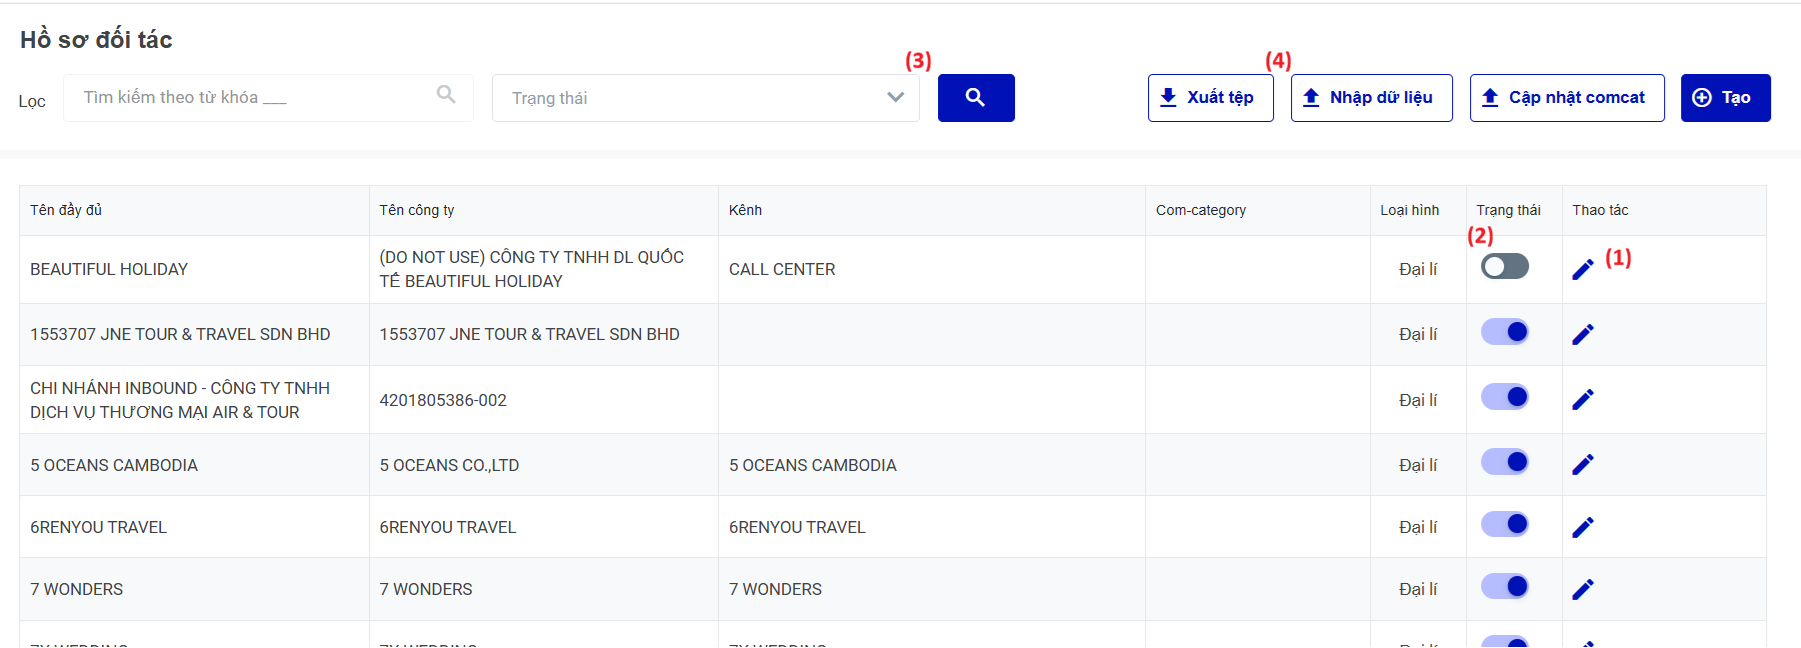Click edit pencil for 6RENYOU TRAVEL
The image size is (1801, 648).
(x=1583, y=527)
